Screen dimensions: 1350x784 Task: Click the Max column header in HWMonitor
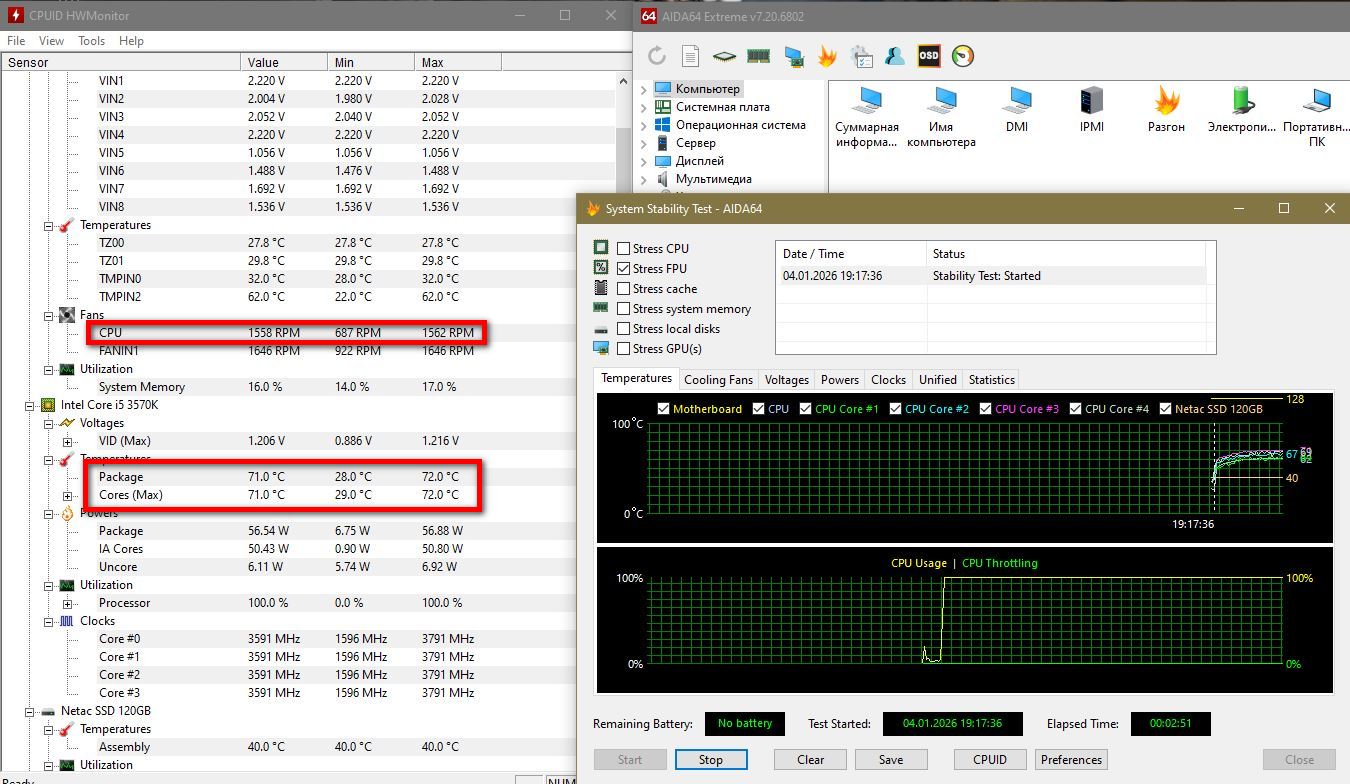(x=458, y=62)
